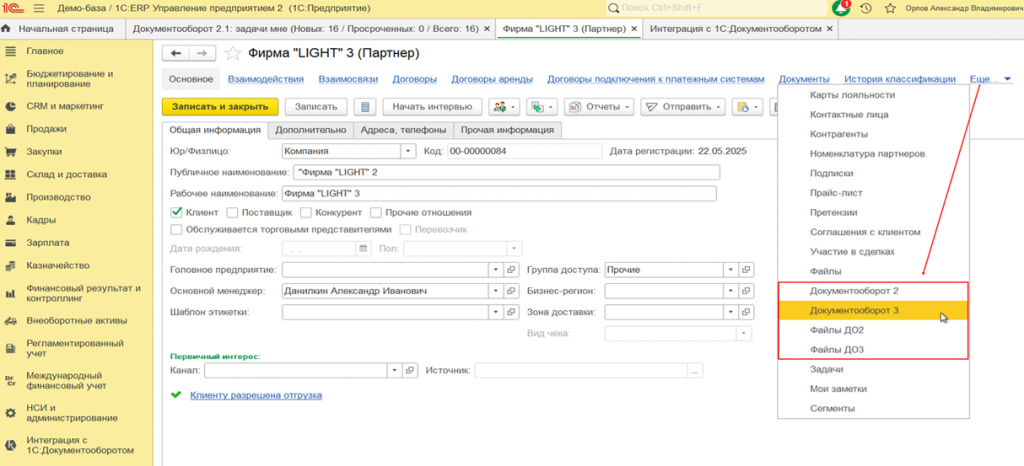1024x466 pixels.
Task: Open Основной менеджер record via open button
Action: (x=511, y=291)
